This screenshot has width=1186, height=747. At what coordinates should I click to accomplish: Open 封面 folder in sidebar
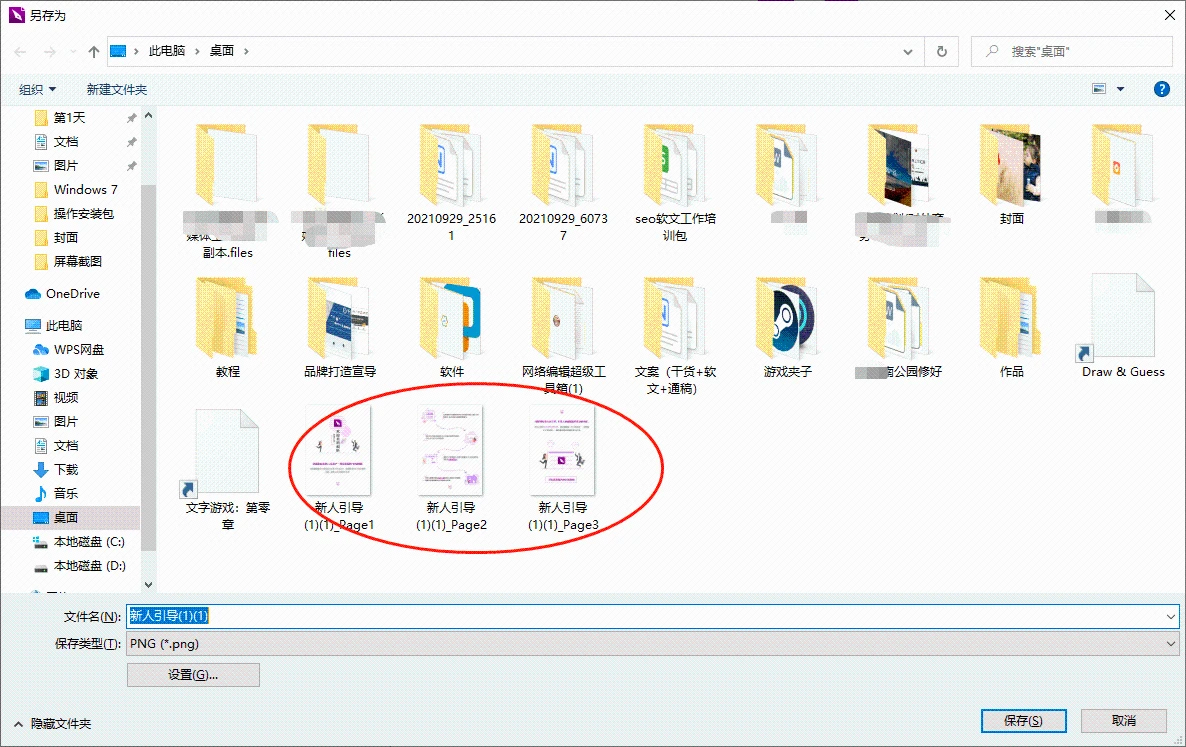point(66,237)
